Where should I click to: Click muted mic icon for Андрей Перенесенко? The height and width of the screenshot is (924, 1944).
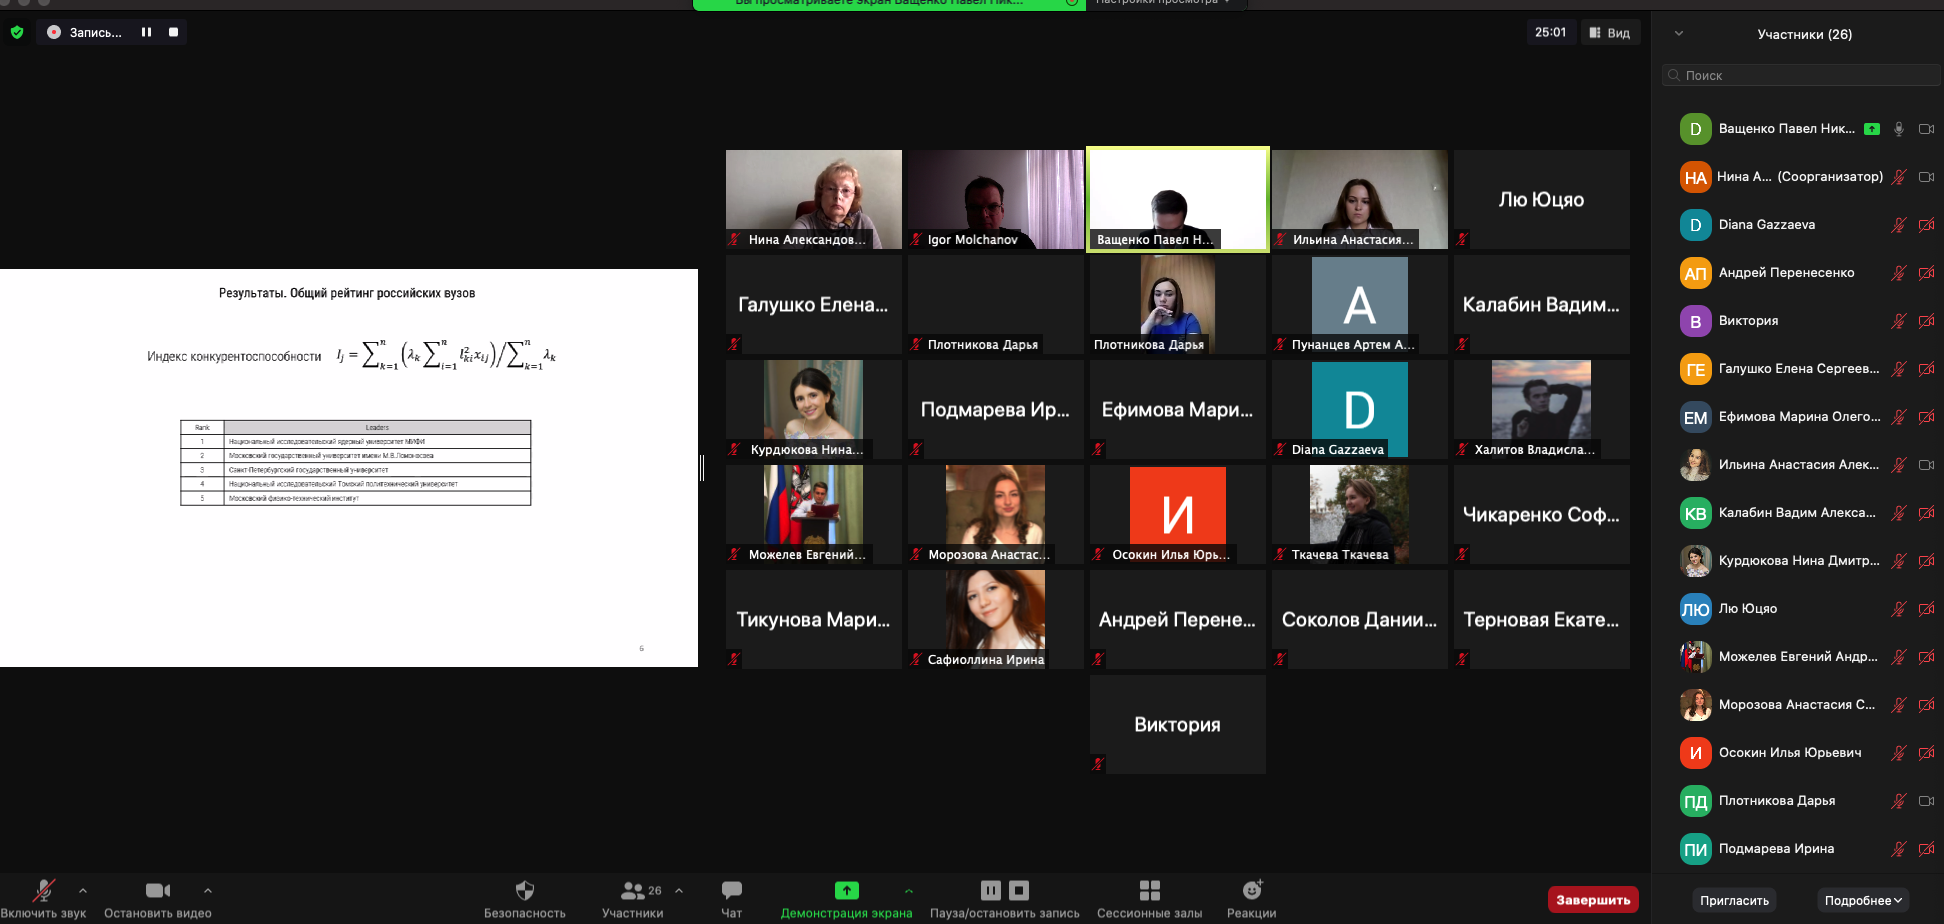(1899, 273)
